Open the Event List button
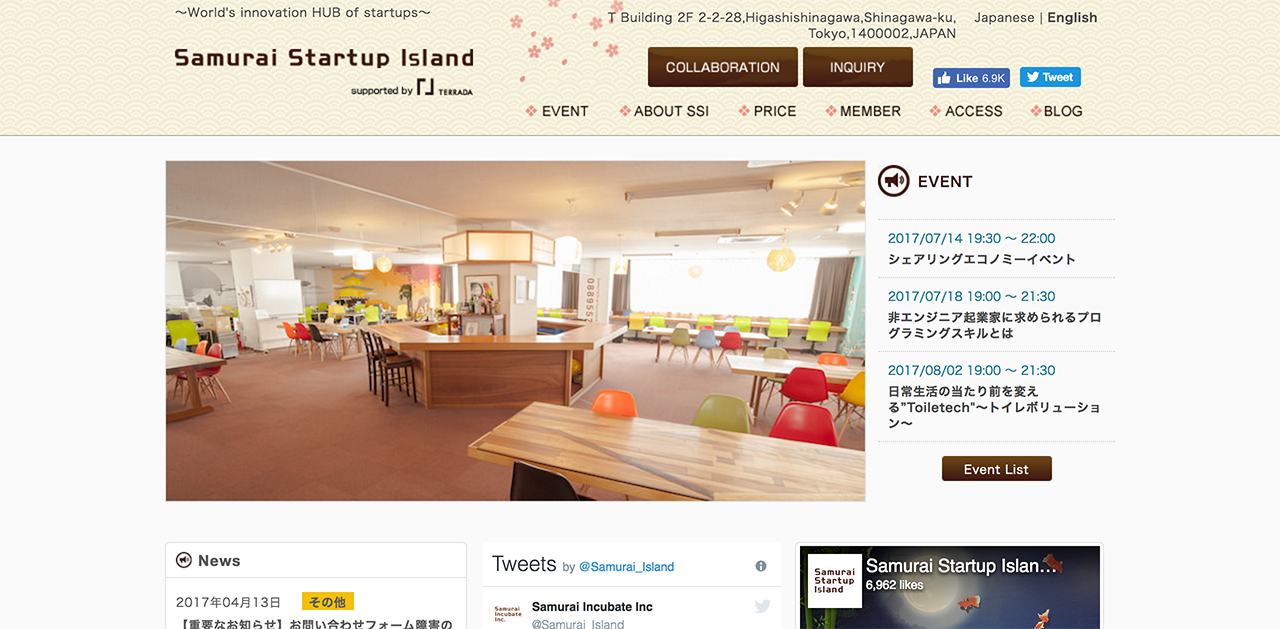This screenshot has height=629, width=1280. [997, 469]
